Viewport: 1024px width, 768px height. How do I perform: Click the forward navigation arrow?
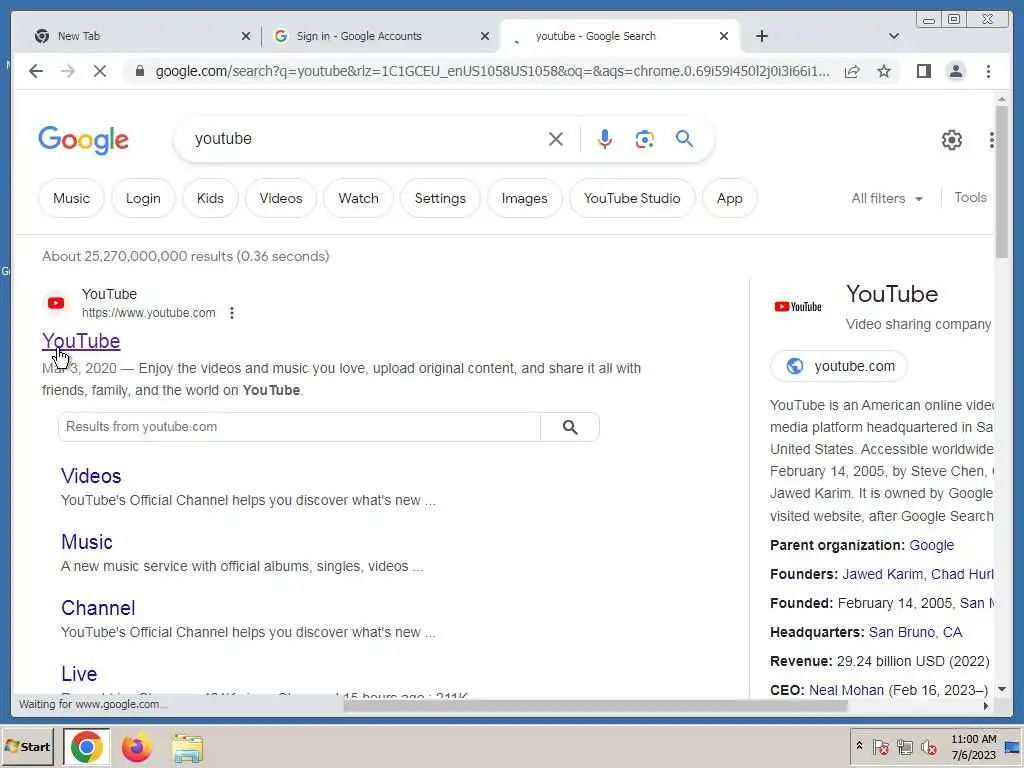68,71
